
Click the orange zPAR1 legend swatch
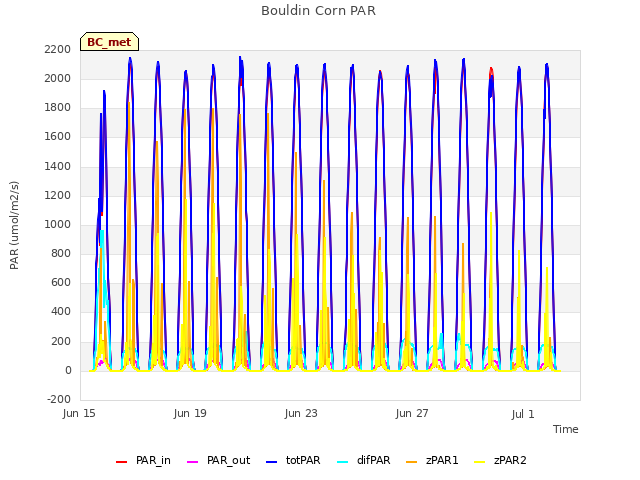412,462
